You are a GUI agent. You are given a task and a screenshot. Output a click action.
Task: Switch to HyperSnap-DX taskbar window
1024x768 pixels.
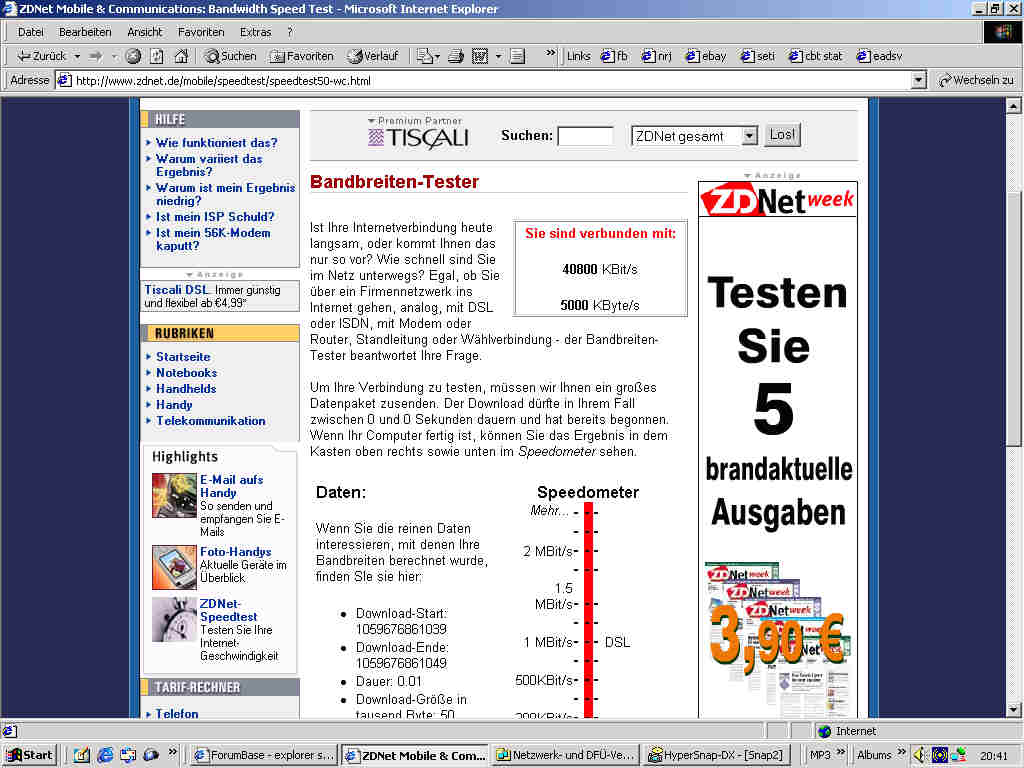pyautogui.click(x=716, y=755)
